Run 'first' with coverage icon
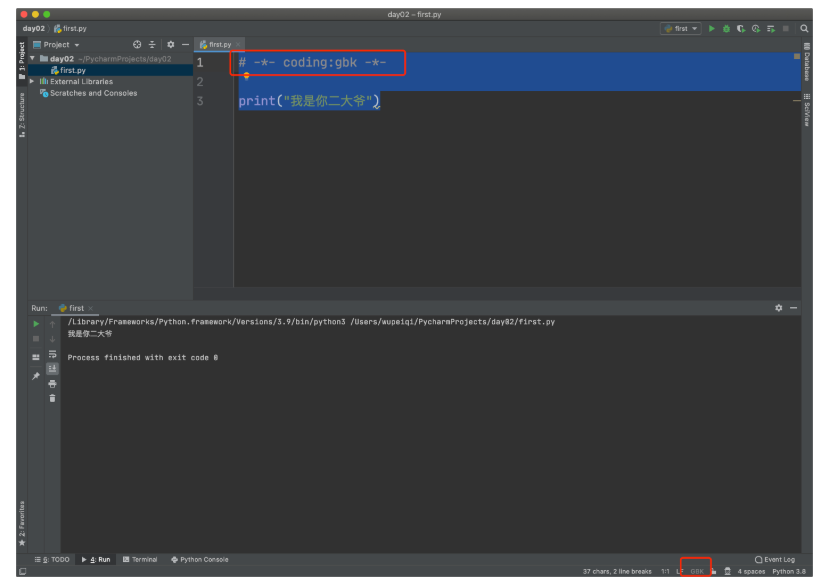This screenshot has width=819, height=585. tap(741, 29)
